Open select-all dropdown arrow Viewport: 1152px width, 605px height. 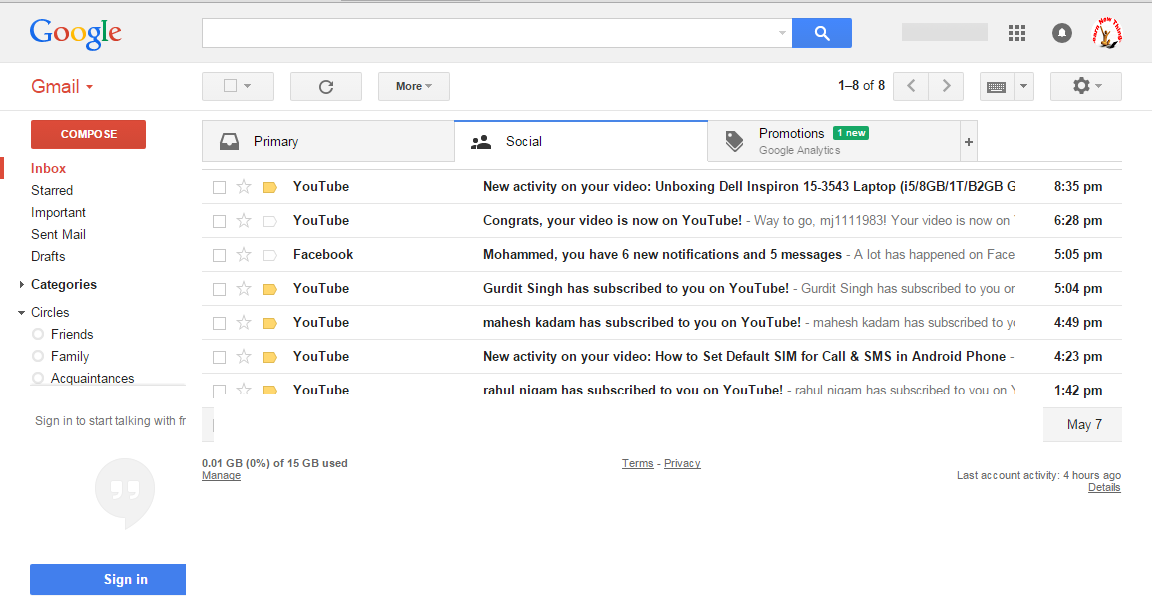[x=248, y=86]
